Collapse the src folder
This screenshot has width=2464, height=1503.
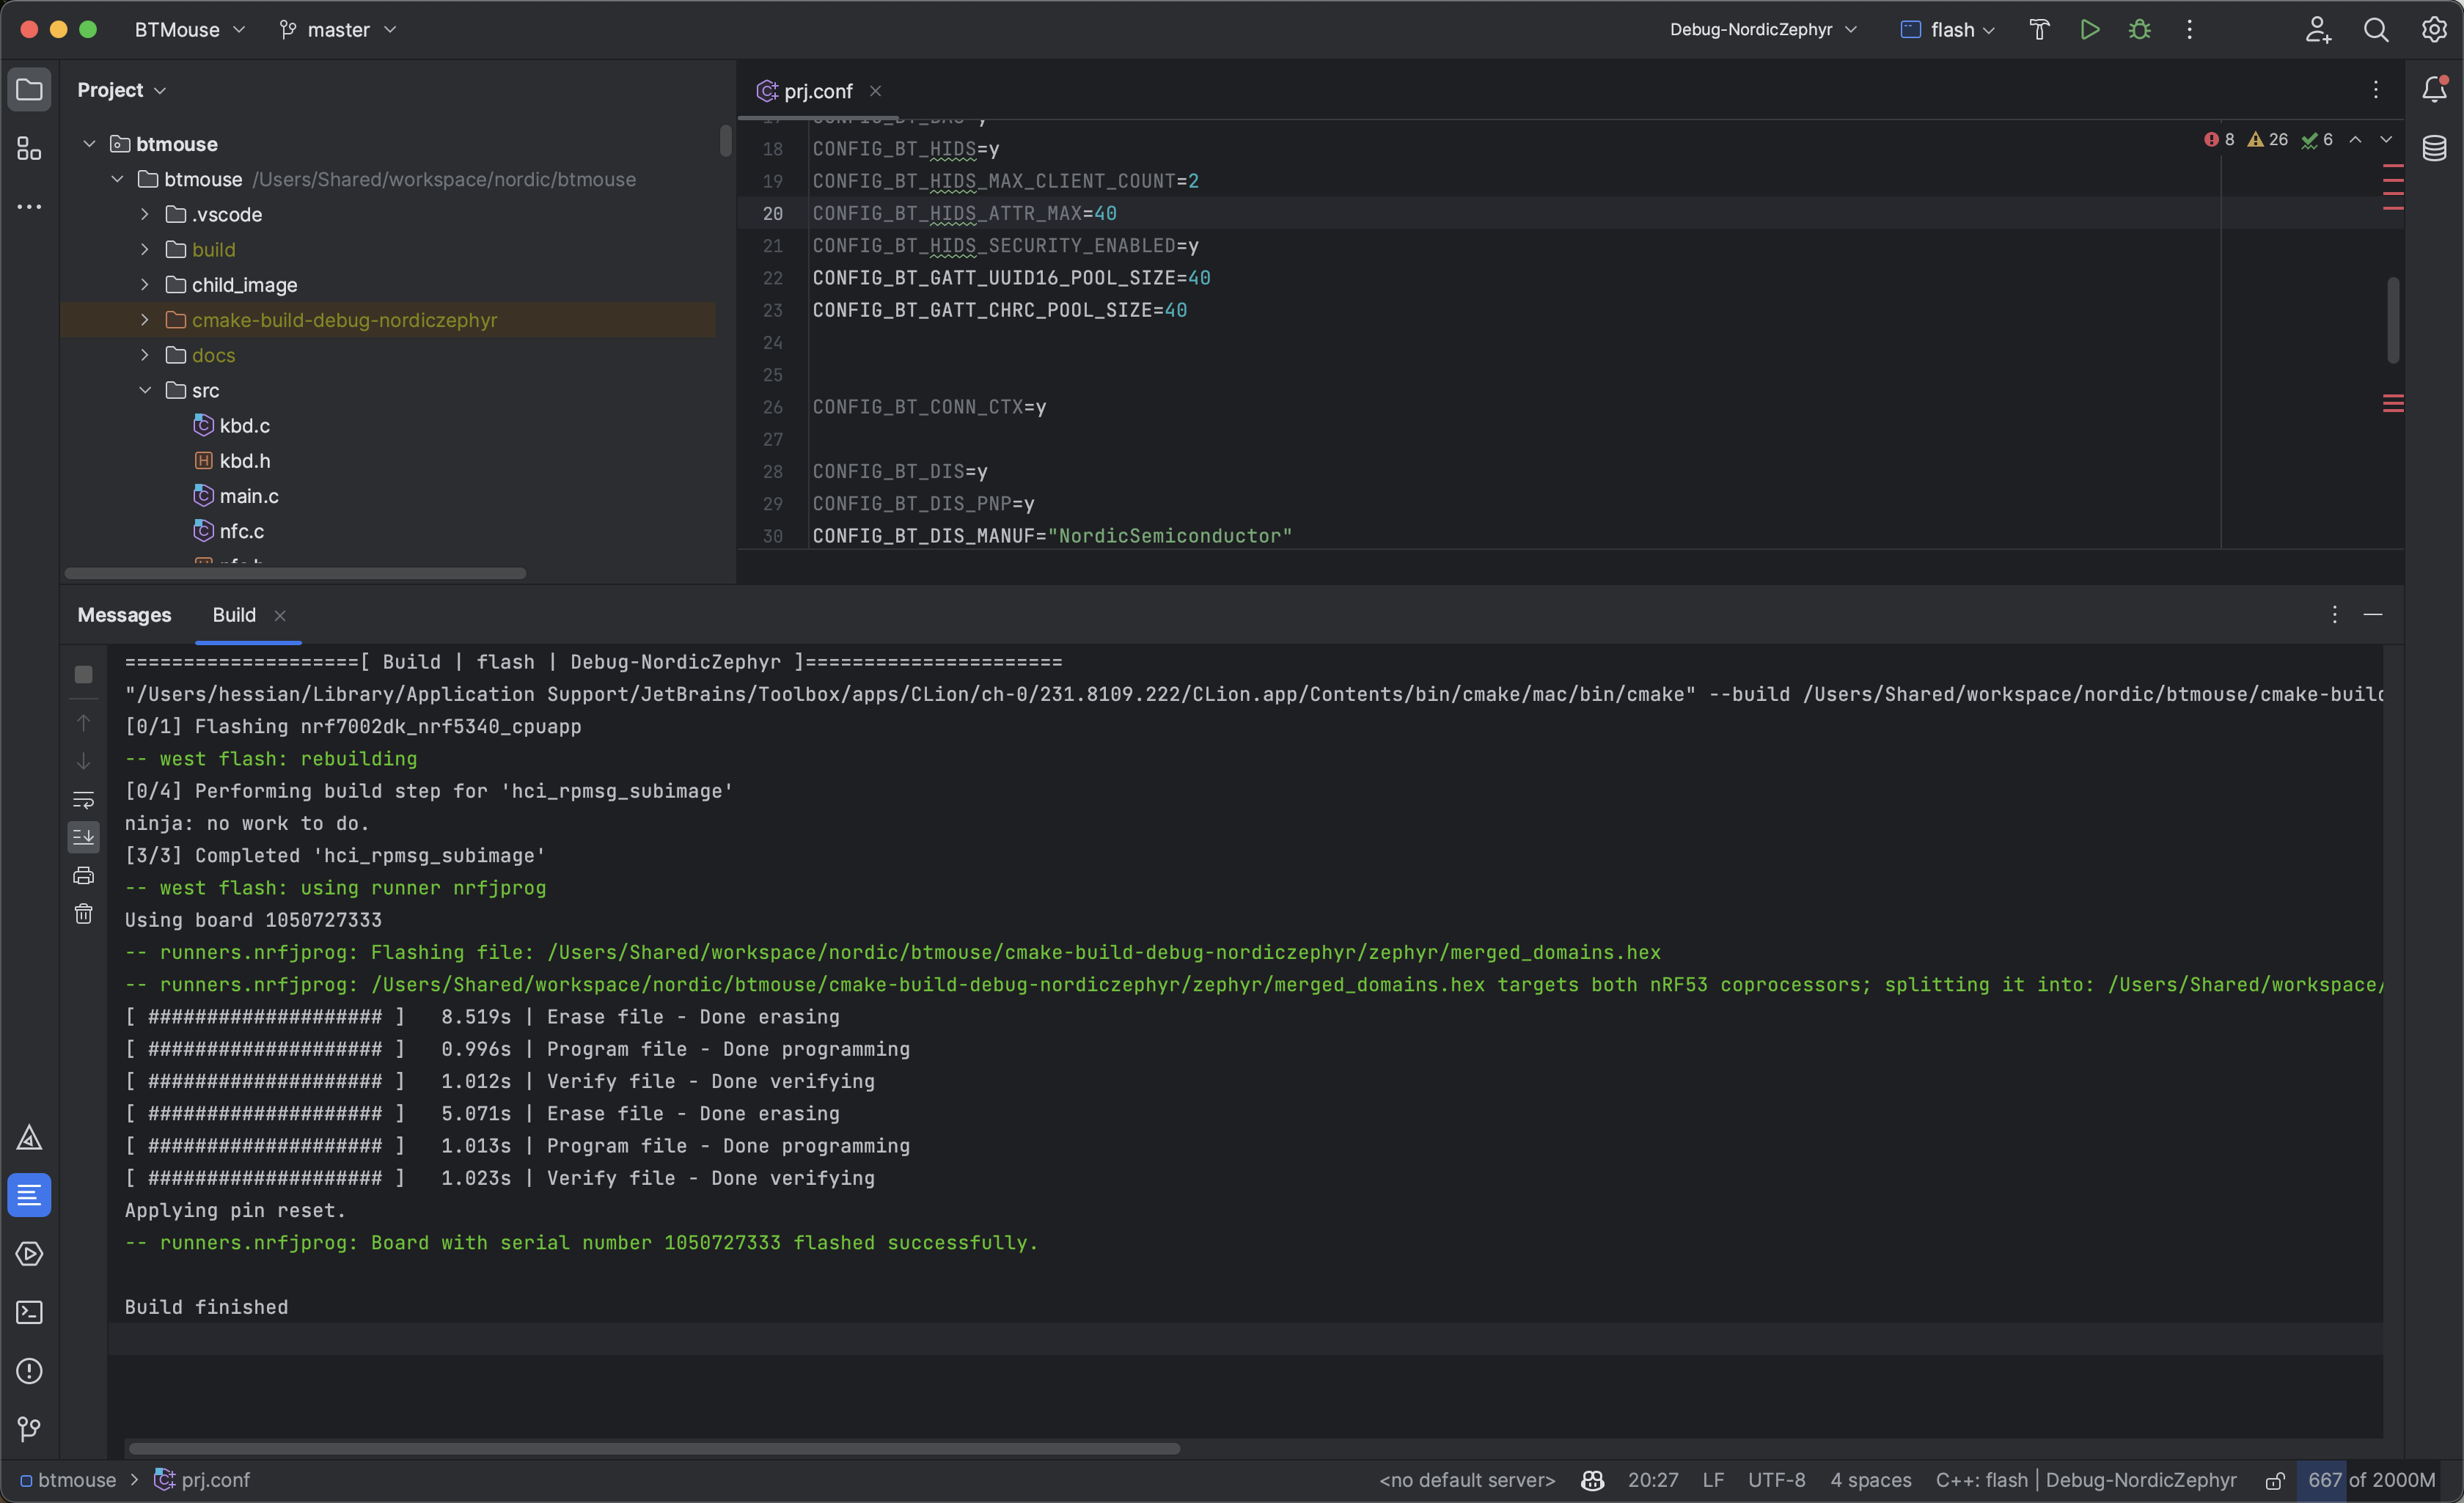click(x=145, y=390)
